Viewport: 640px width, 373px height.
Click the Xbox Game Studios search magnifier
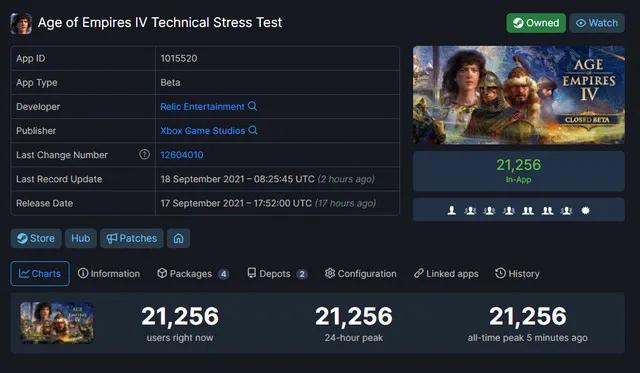pos(253,130)
